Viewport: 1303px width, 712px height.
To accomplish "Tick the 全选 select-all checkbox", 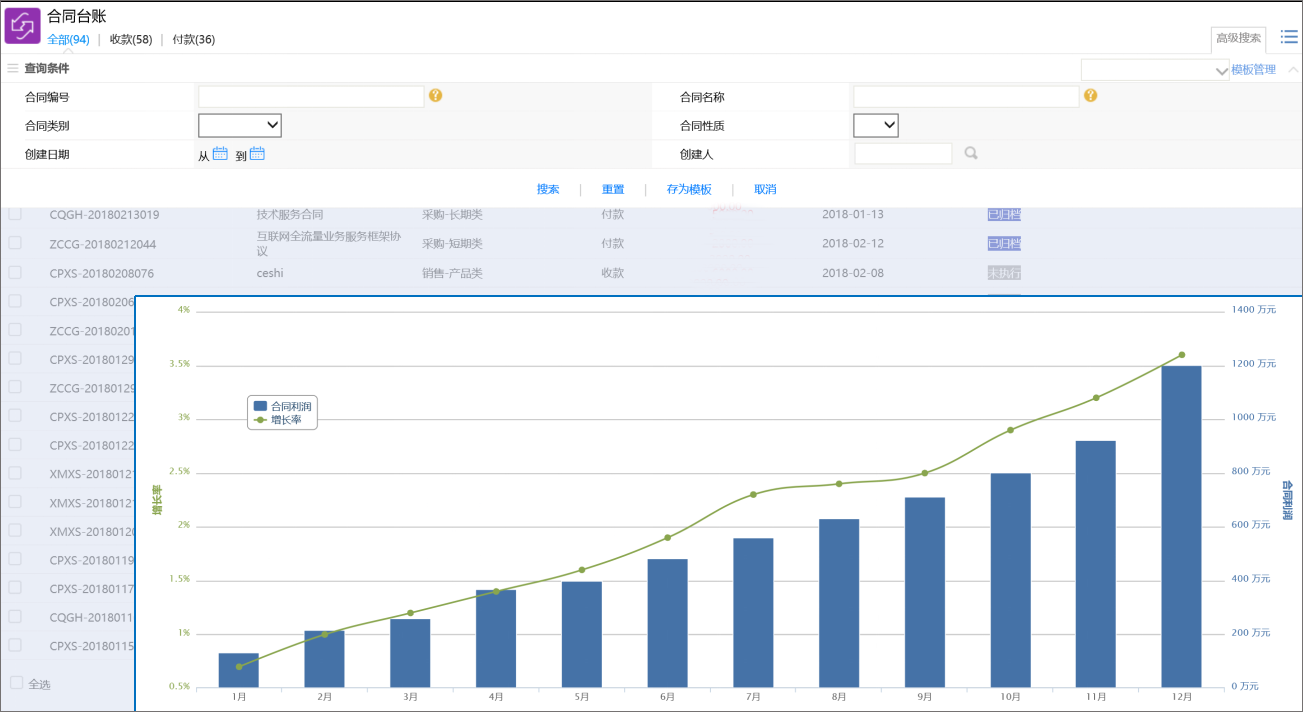I will click(x=16, y=683).
